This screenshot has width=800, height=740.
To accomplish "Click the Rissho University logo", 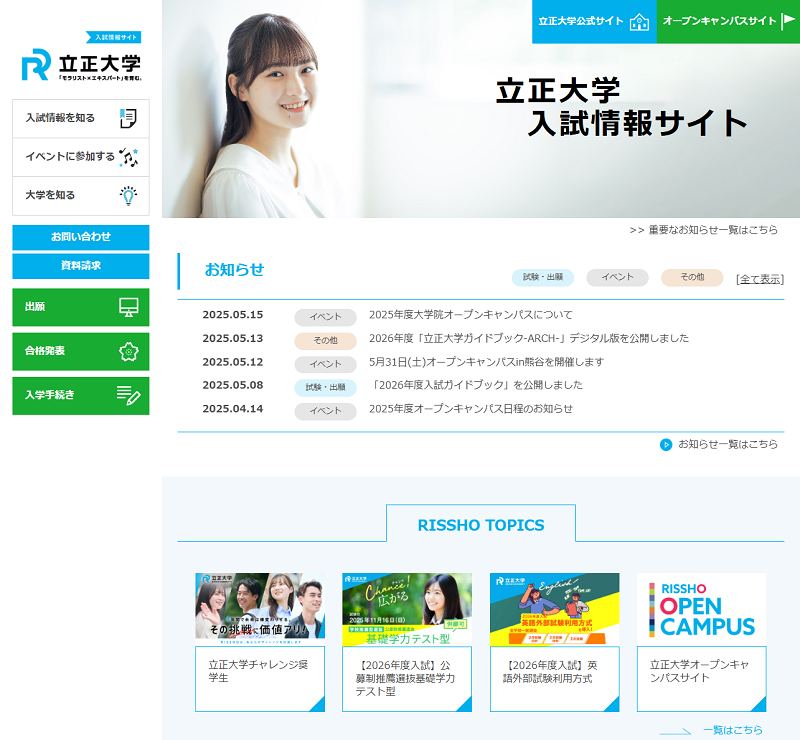I will 82,57.
